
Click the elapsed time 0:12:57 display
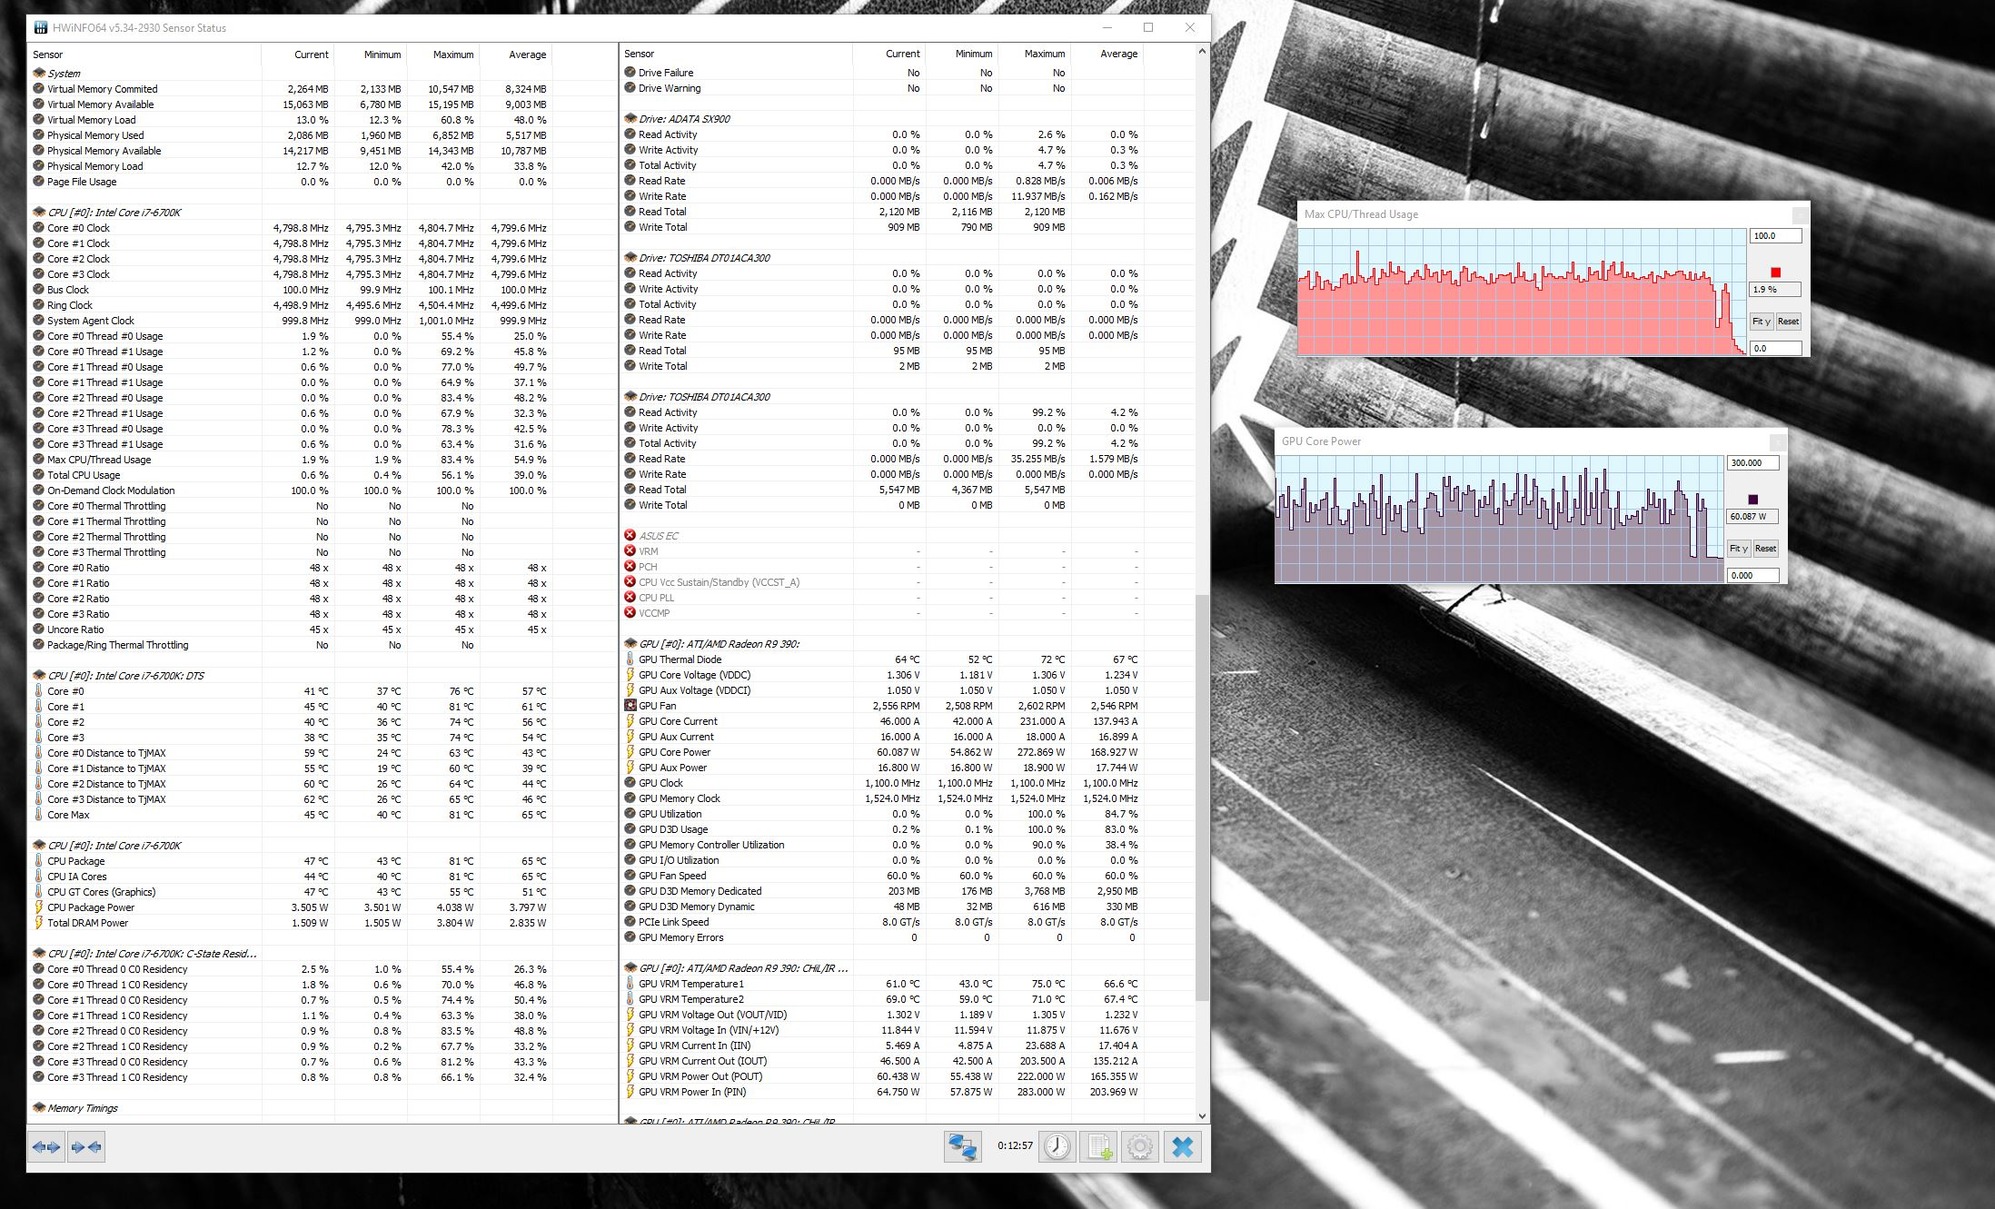(x=1014, y=1146)
